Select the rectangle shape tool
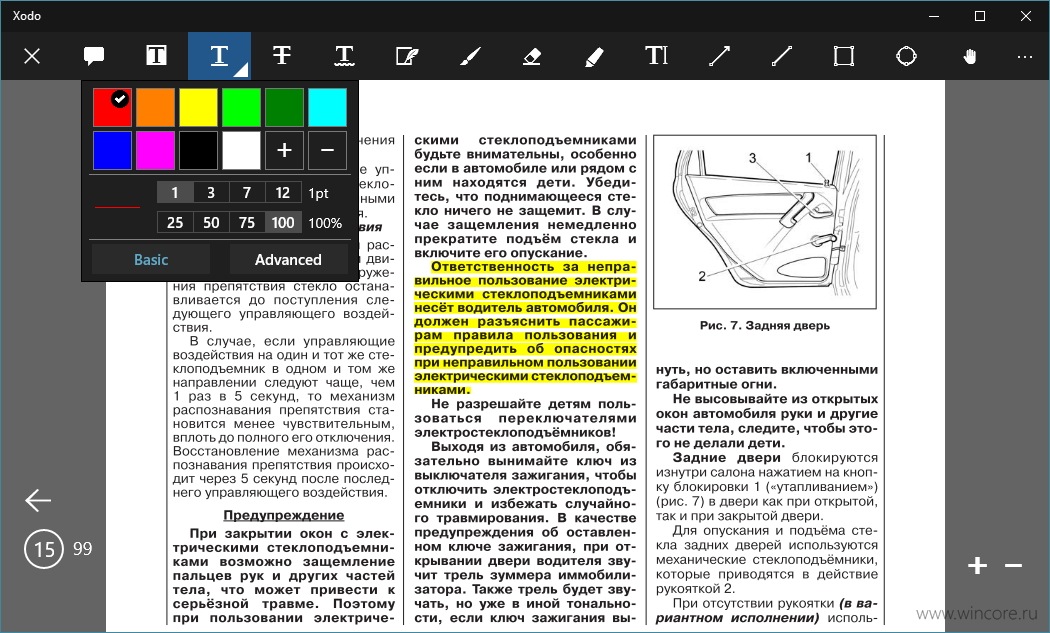Screen dimensions: 1050x633 (844, 56)
